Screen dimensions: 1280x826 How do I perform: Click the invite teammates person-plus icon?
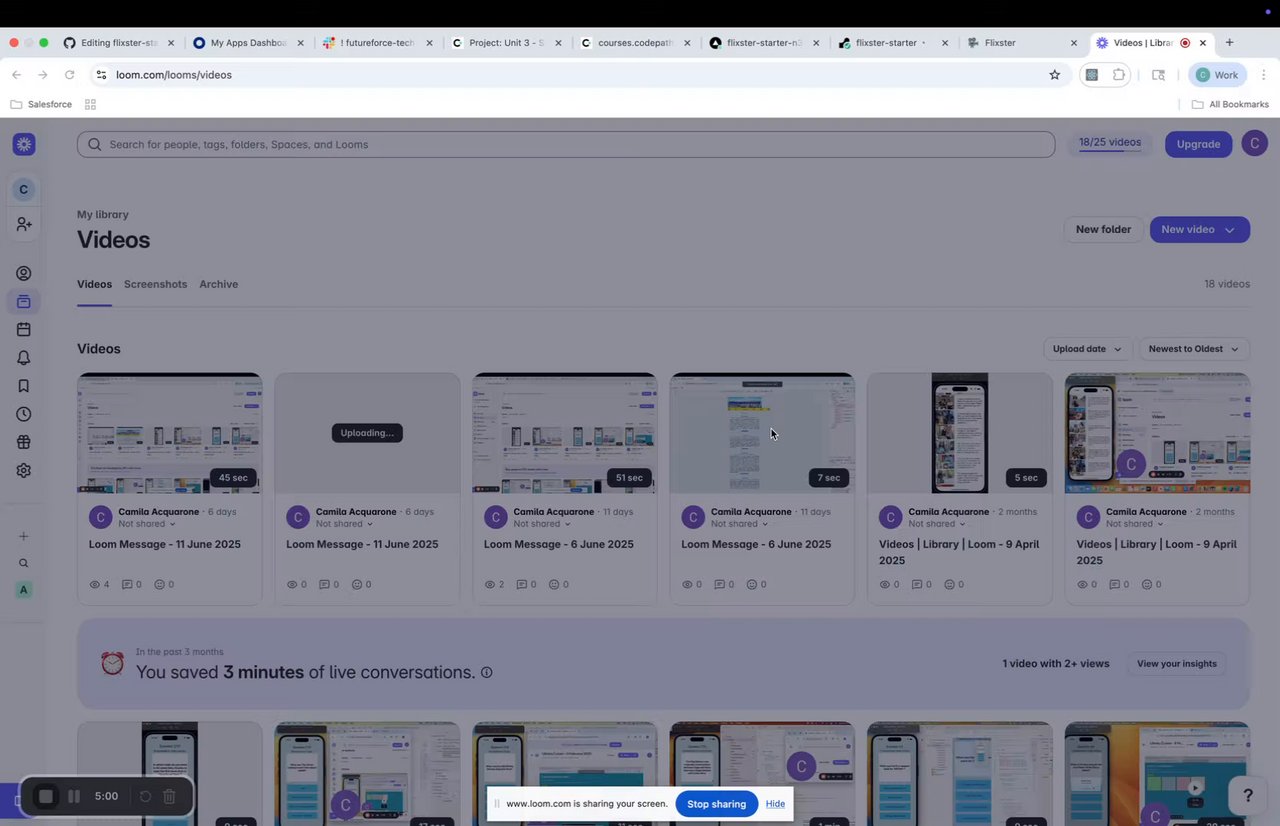click(x=24, y=224)
